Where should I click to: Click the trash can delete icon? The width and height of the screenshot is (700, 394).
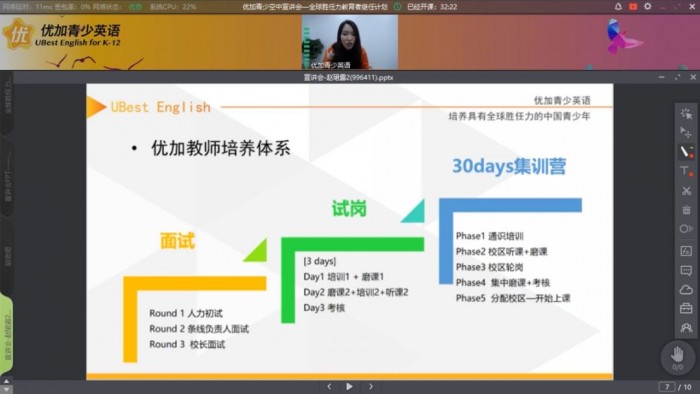pyautogui.click(x=686, y=210)
